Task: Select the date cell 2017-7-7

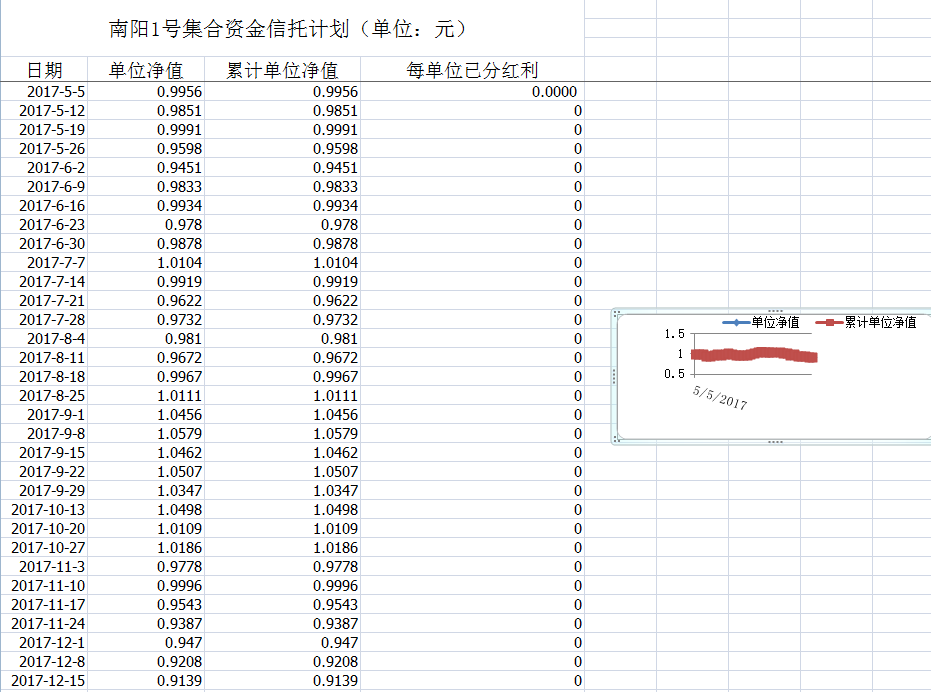Action: (56, 263)
